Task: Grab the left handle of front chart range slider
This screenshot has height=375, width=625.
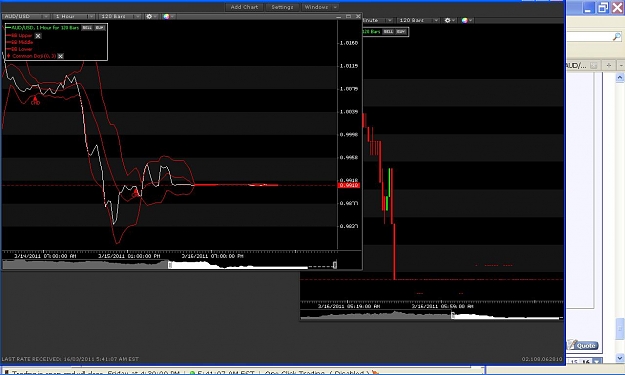Action: [x=170, y=265]
